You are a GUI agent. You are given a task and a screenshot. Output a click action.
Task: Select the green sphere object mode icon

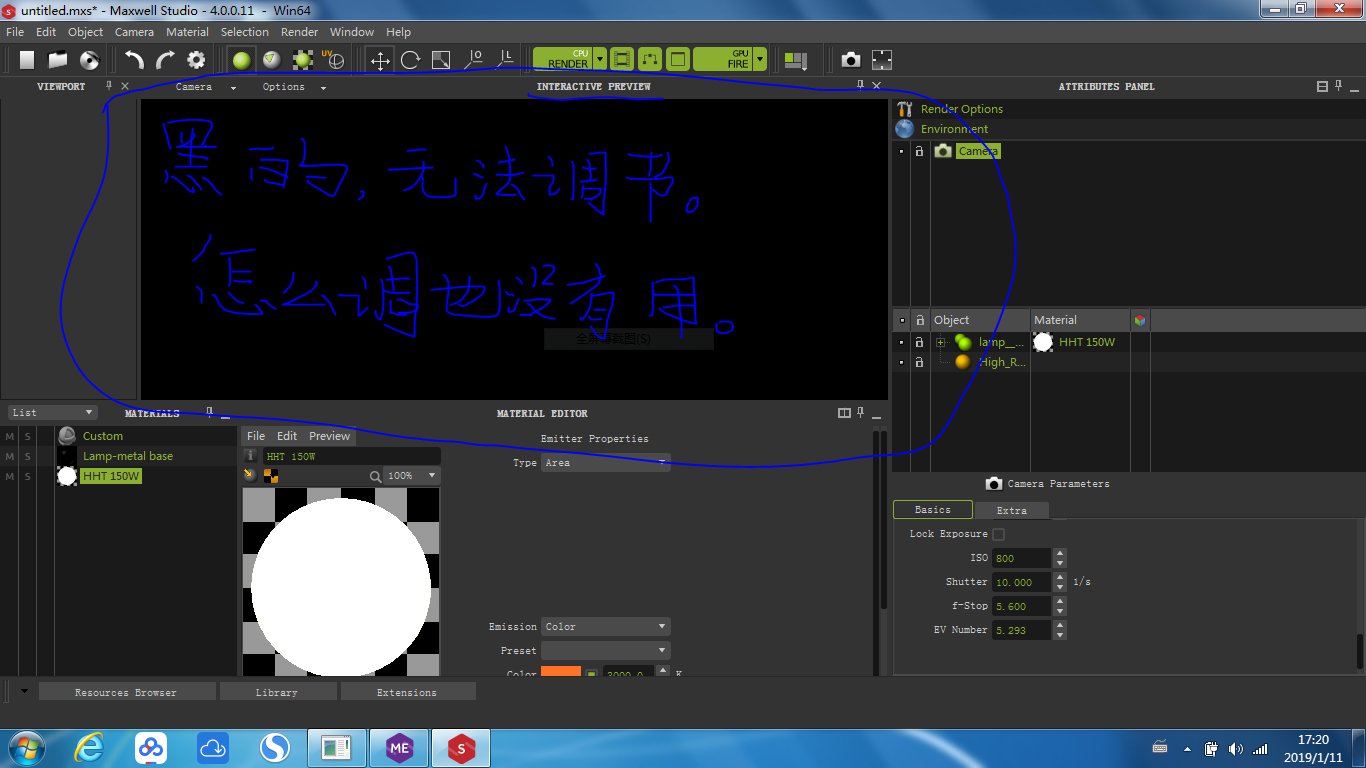241,60
